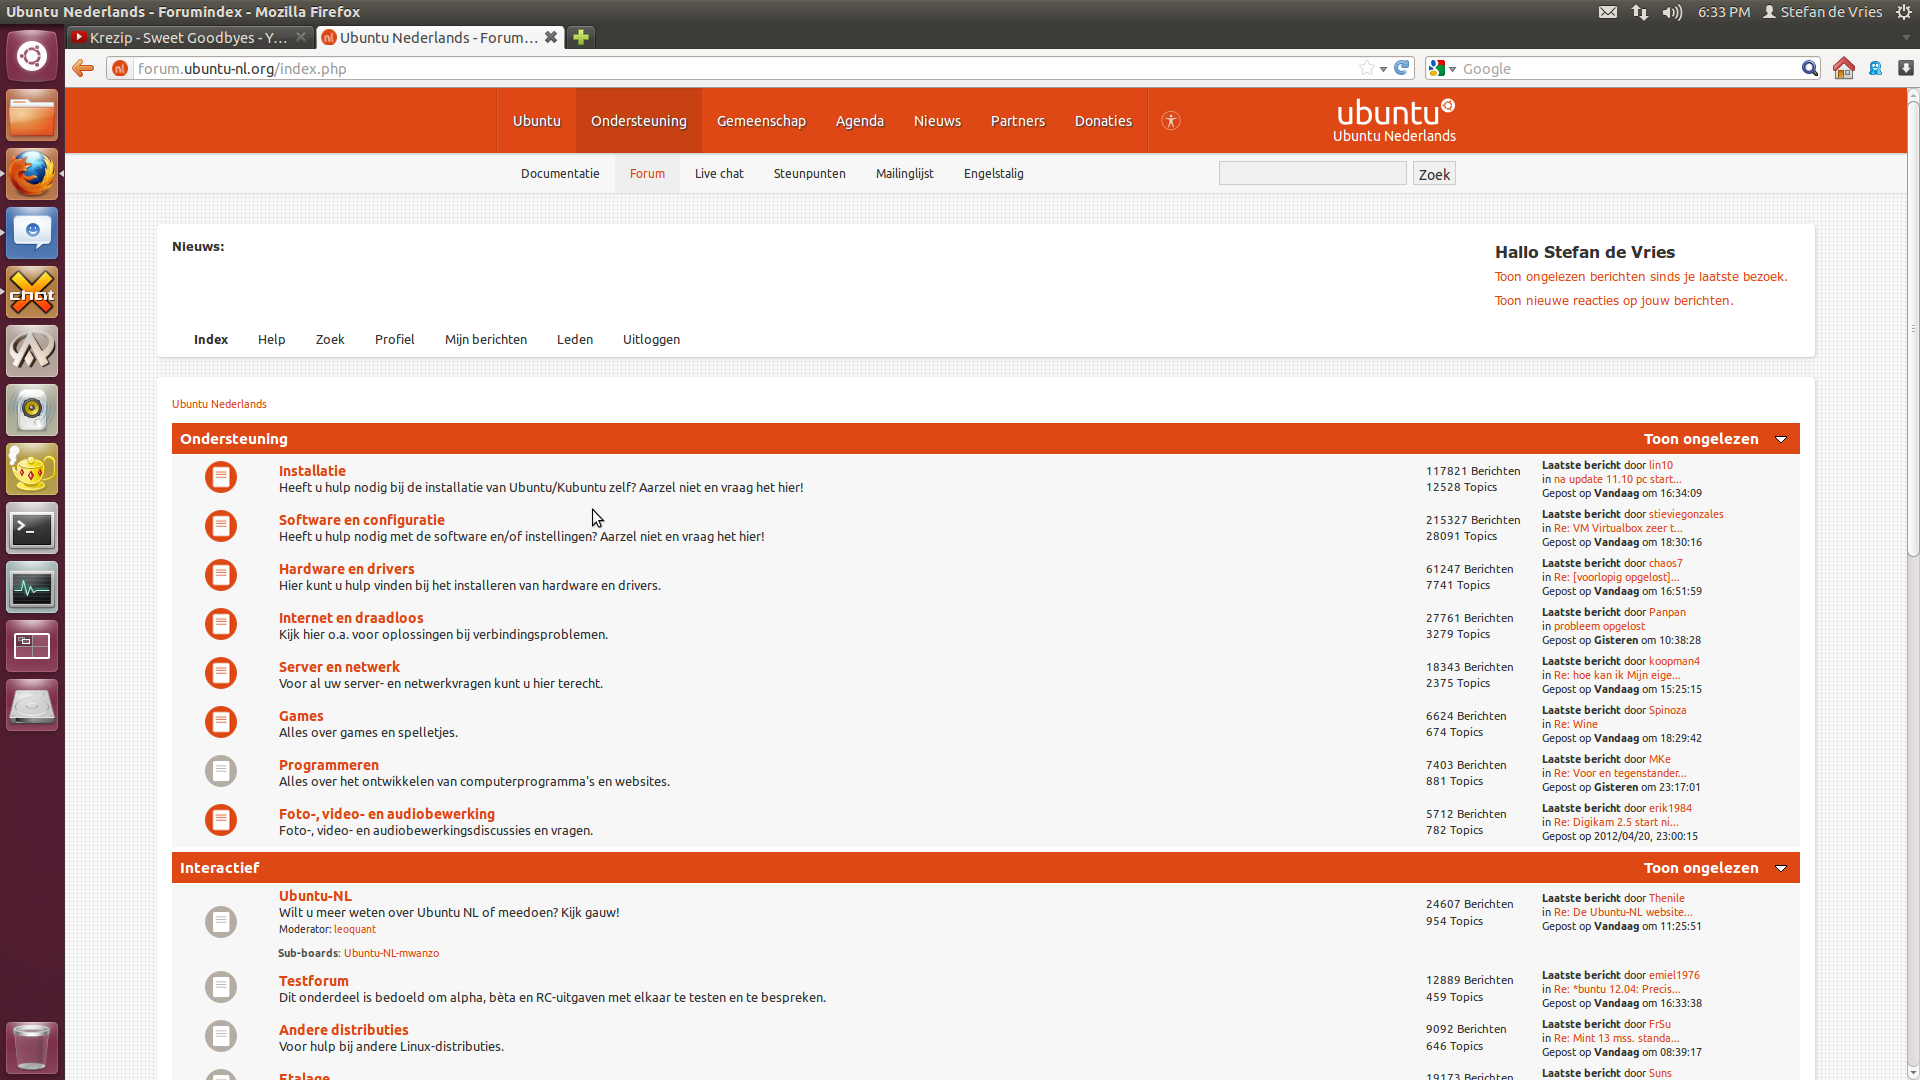Open the Internet en draadloos board

point(351,618)
